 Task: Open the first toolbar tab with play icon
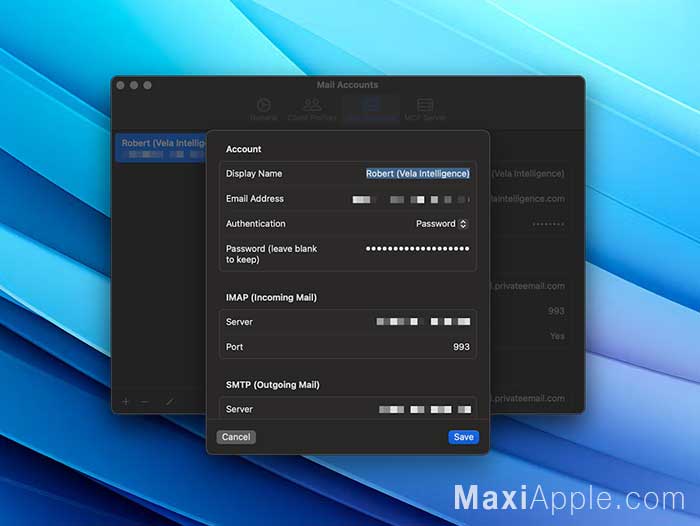(x=263, y=109)
